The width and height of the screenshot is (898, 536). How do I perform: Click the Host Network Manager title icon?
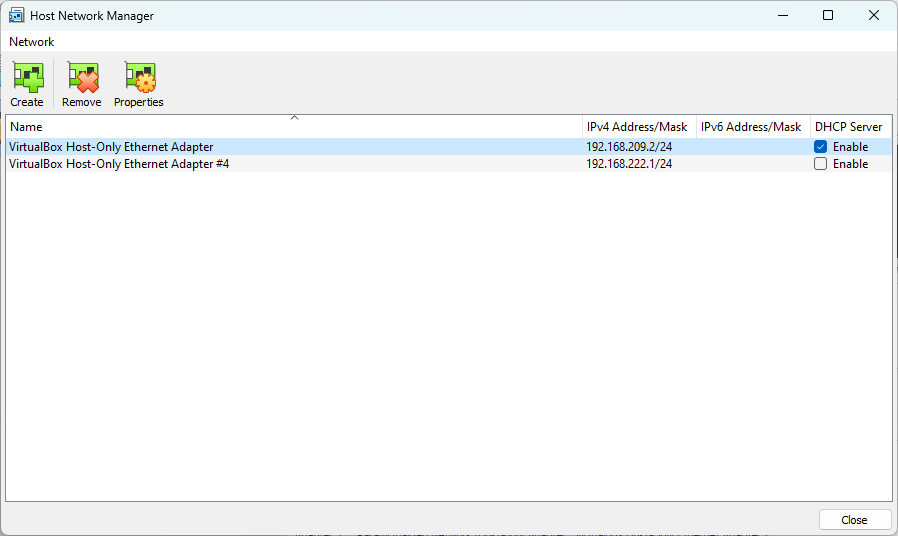[16, 15]
